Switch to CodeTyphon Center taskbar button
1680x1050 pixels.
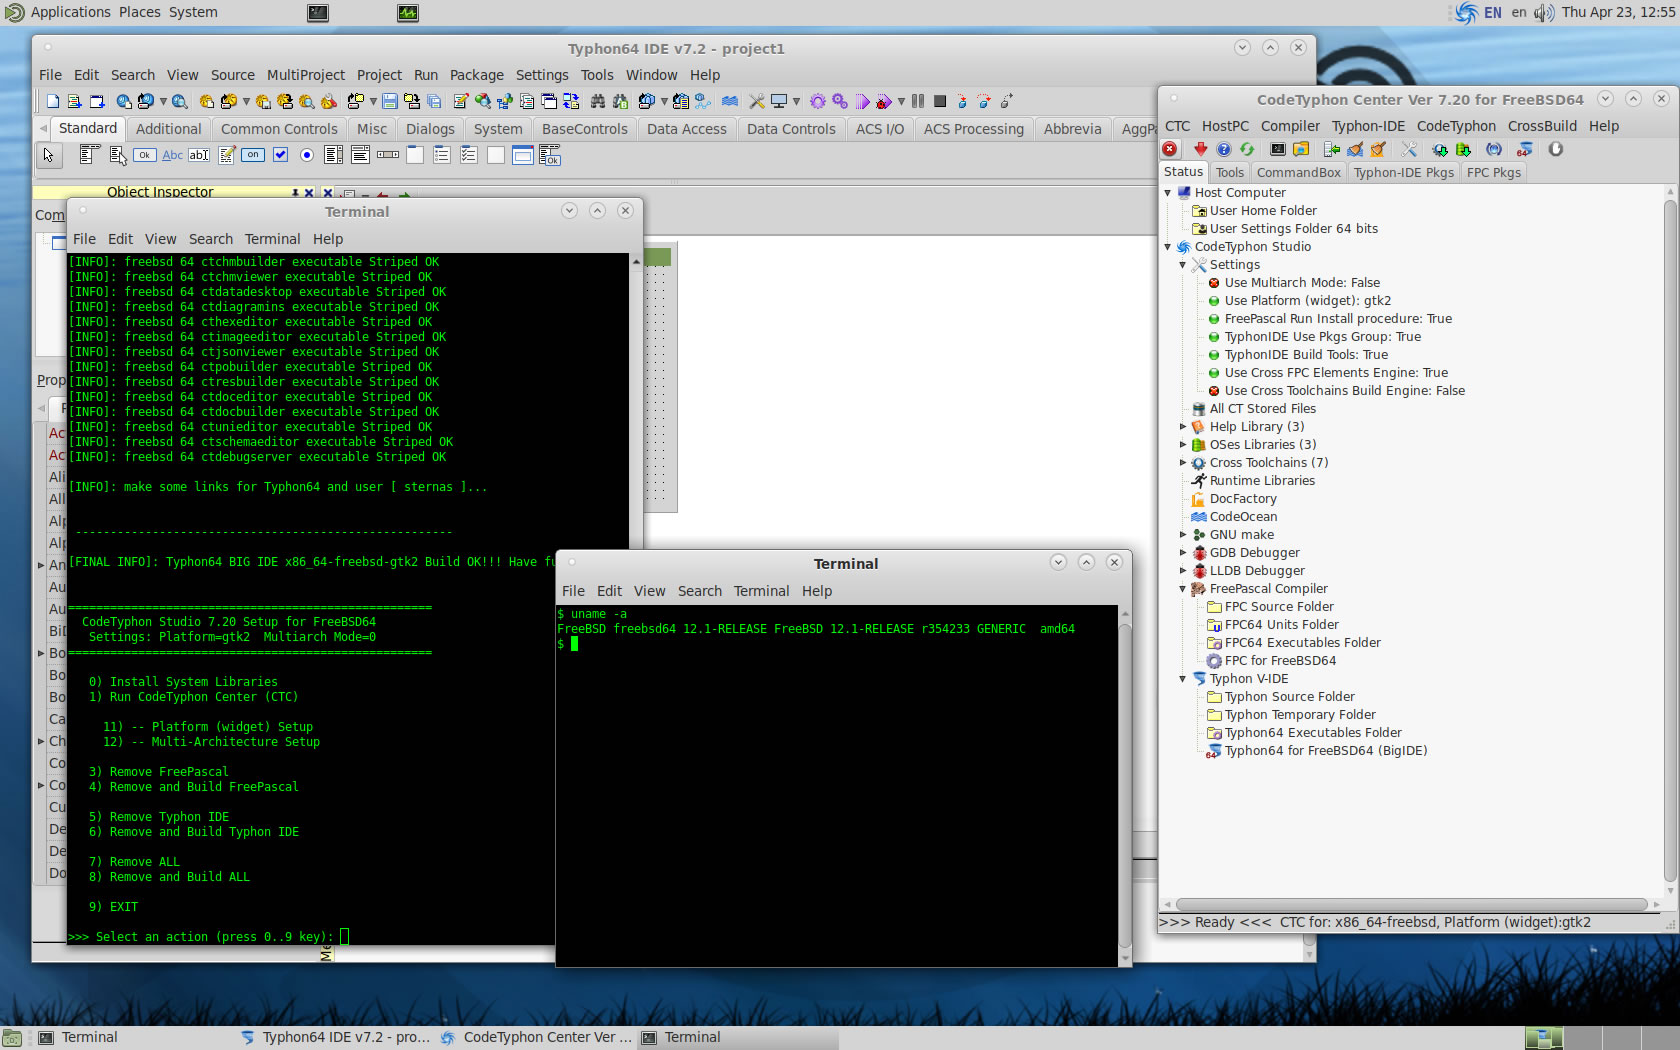click(x=537, y=1037)
